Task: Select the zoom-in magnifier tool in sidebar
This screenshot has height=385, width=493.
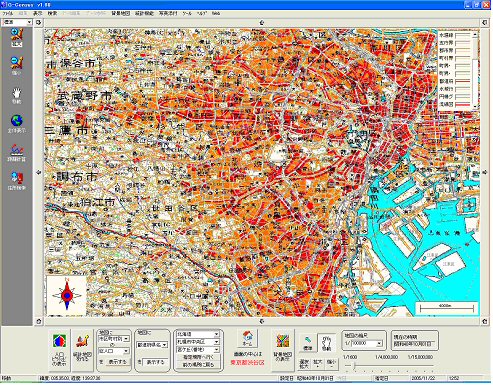Action: click(17, 37)
